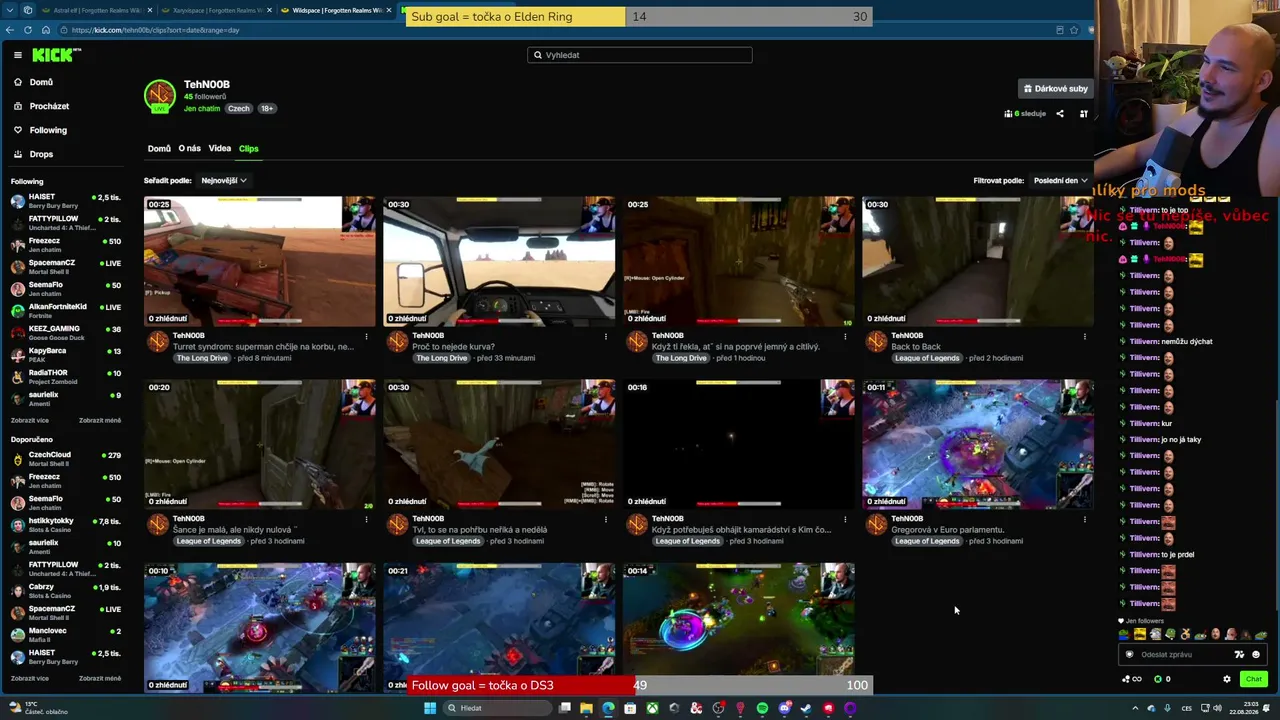Screen dimensions: 1280x720
Task: Open HAISET channel in Following list
Action: [x=65, y=200]
